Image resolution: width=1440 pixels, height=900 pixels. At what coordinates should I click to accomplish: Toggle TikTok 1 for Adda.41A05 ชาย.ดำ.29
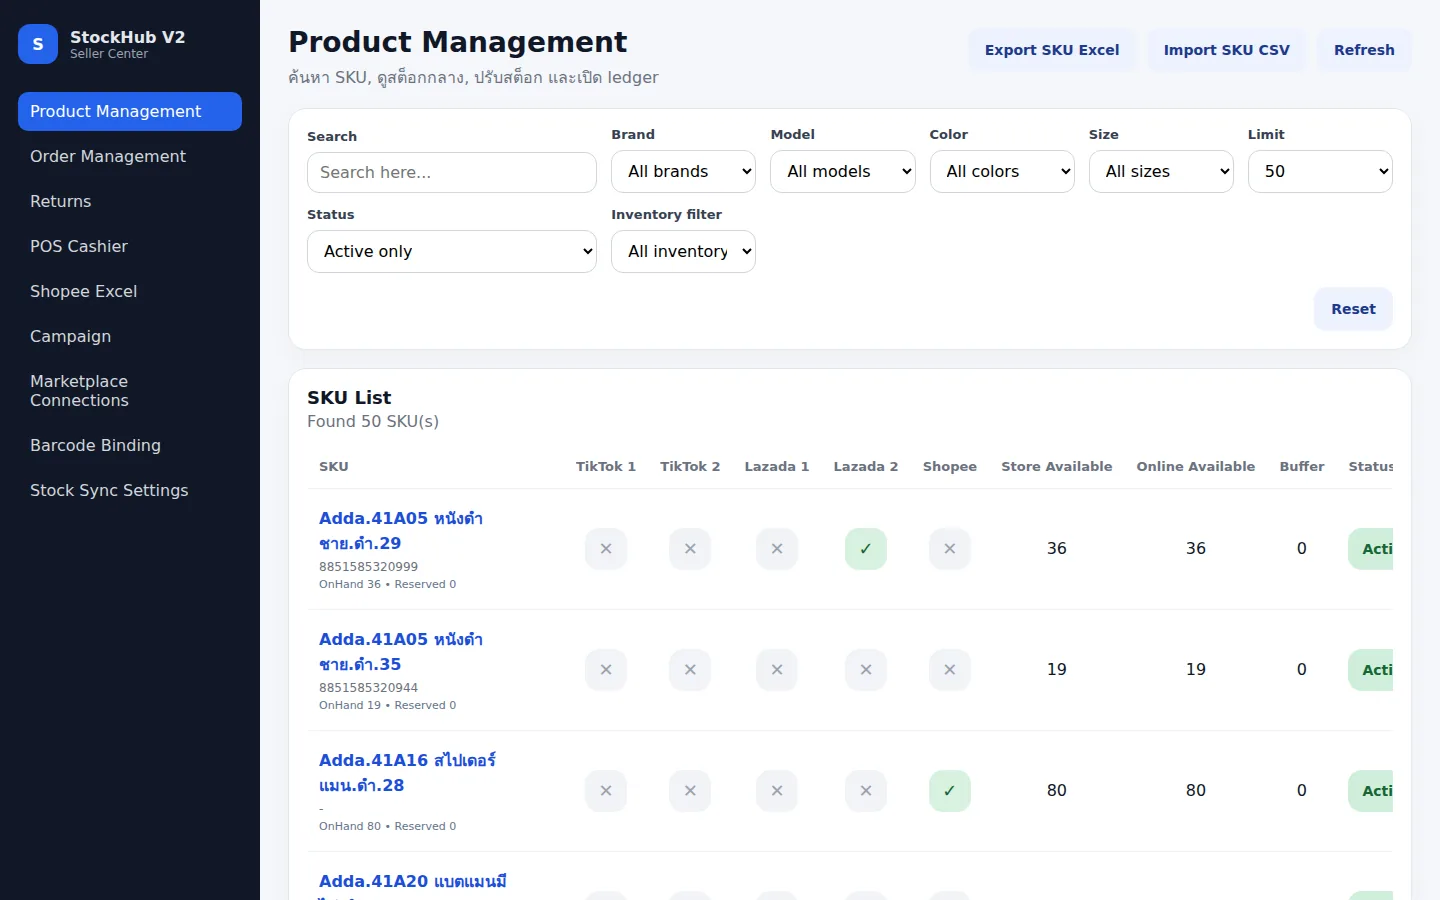click(x=606, y=549)
